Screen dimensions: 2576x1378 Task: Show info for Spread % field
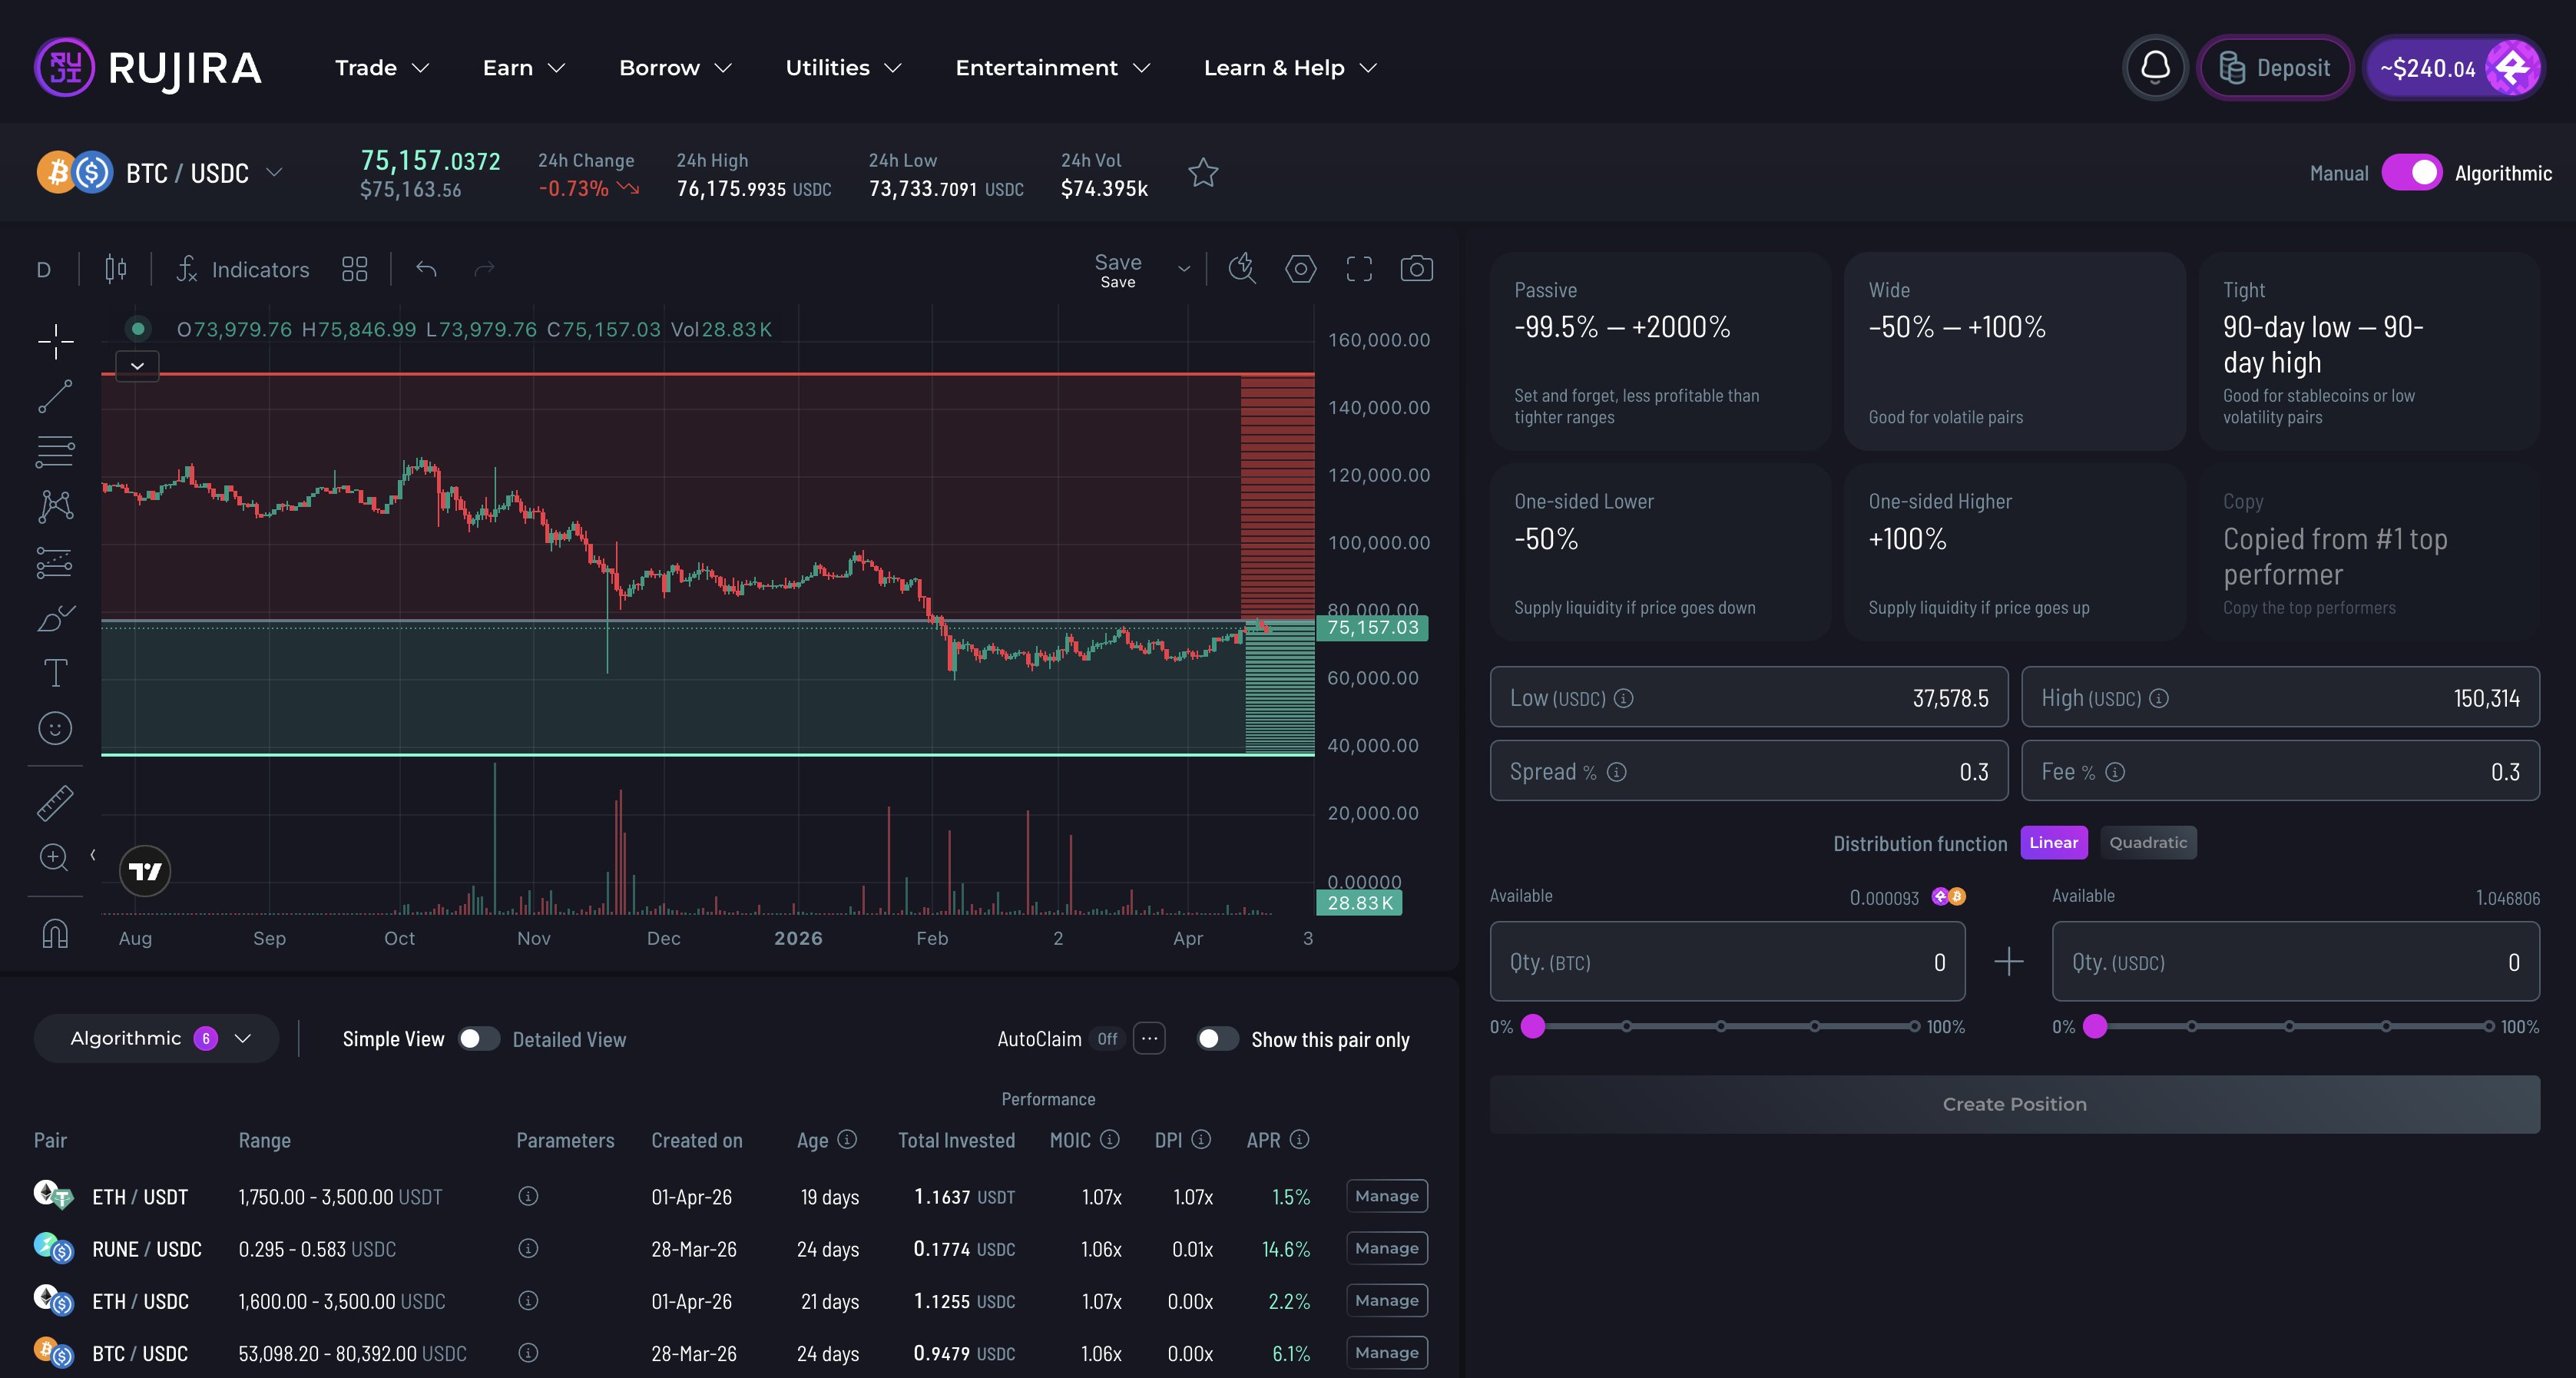pos(1617,772)
